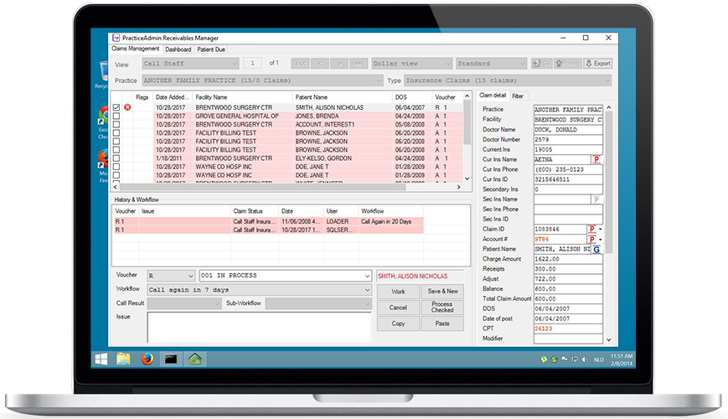Go to previous page with the < arrow
Screen dimensions: 728x419
tap(320, 64)
